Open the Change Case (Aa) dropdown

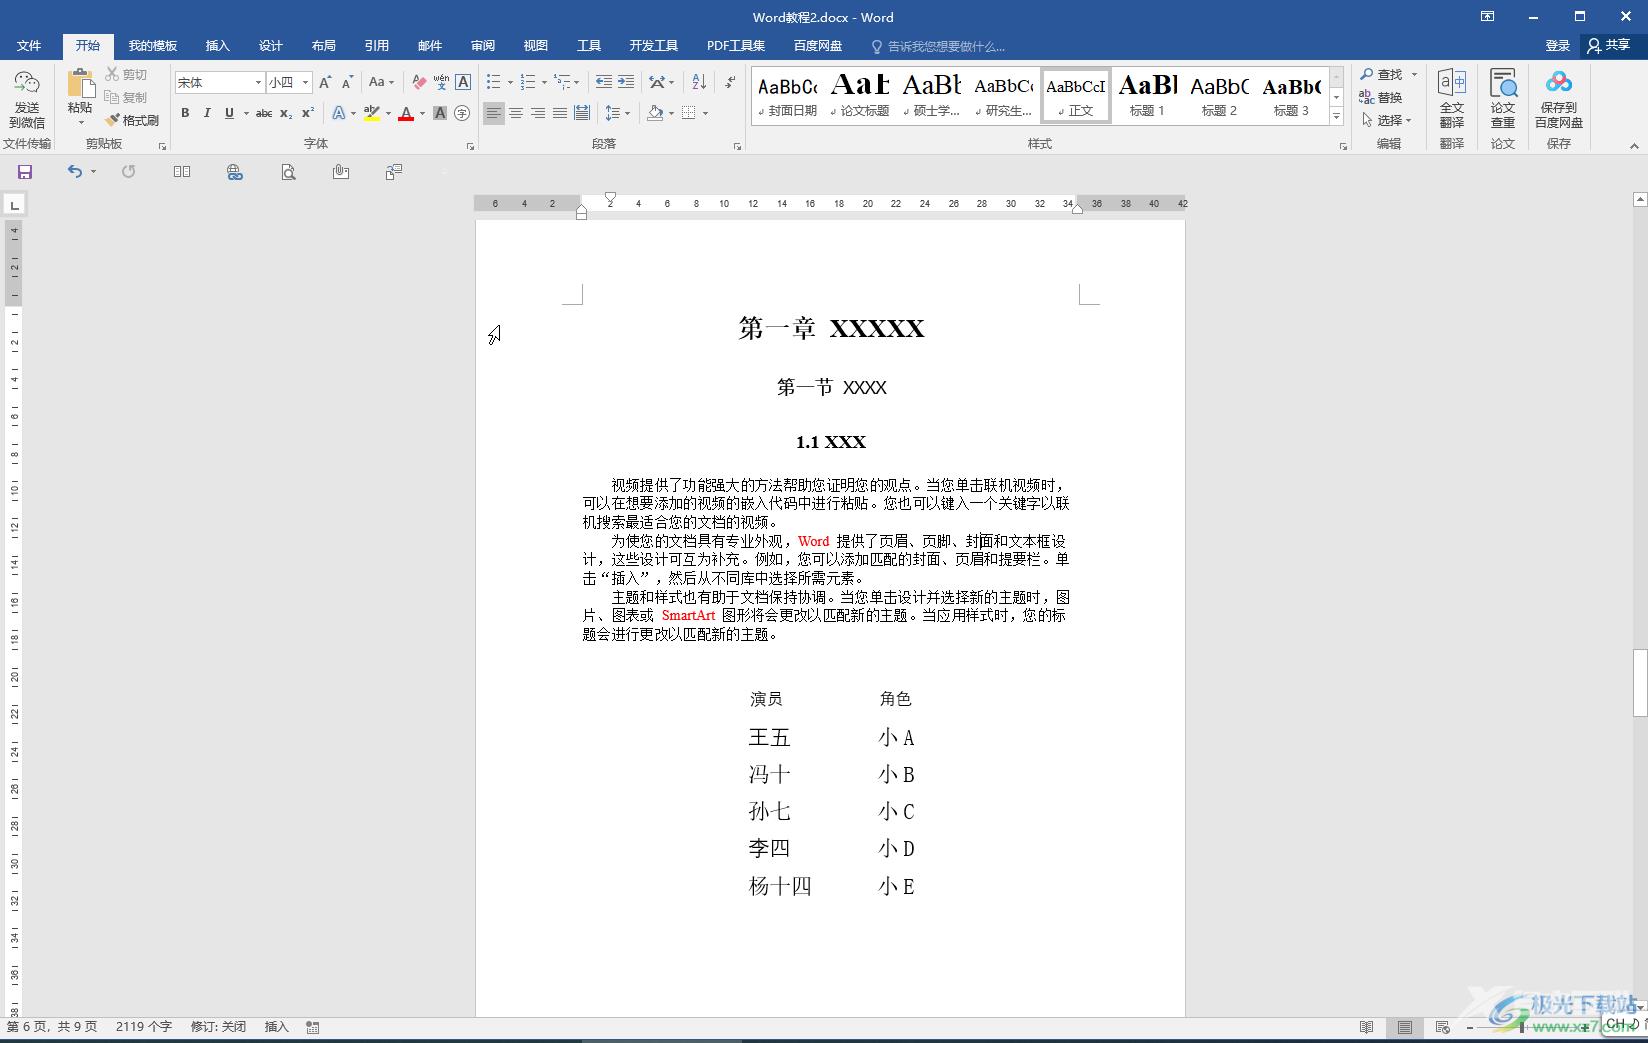click(381, 82)
